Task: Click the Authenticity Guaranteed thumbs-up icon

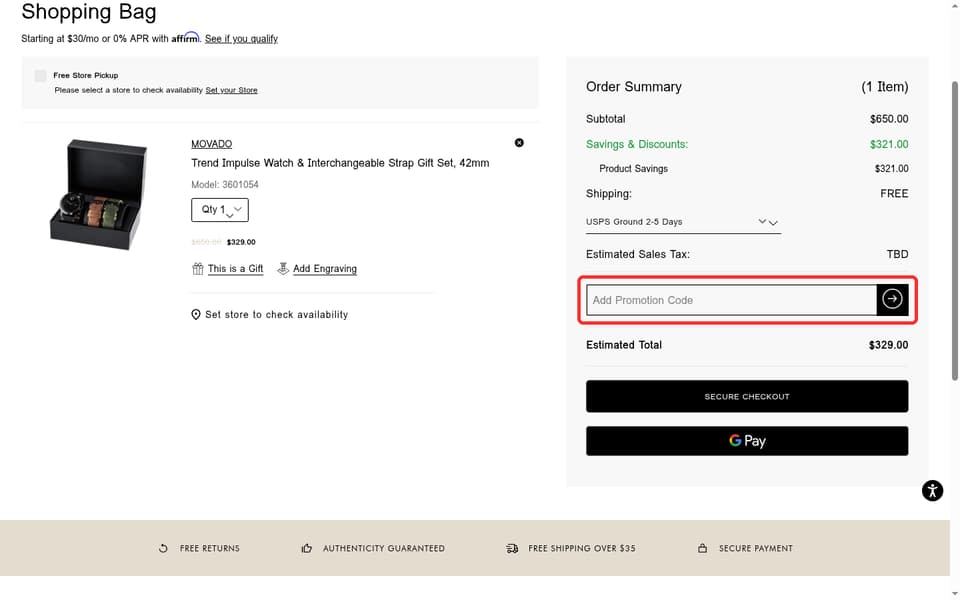Action: pos(307,549)
